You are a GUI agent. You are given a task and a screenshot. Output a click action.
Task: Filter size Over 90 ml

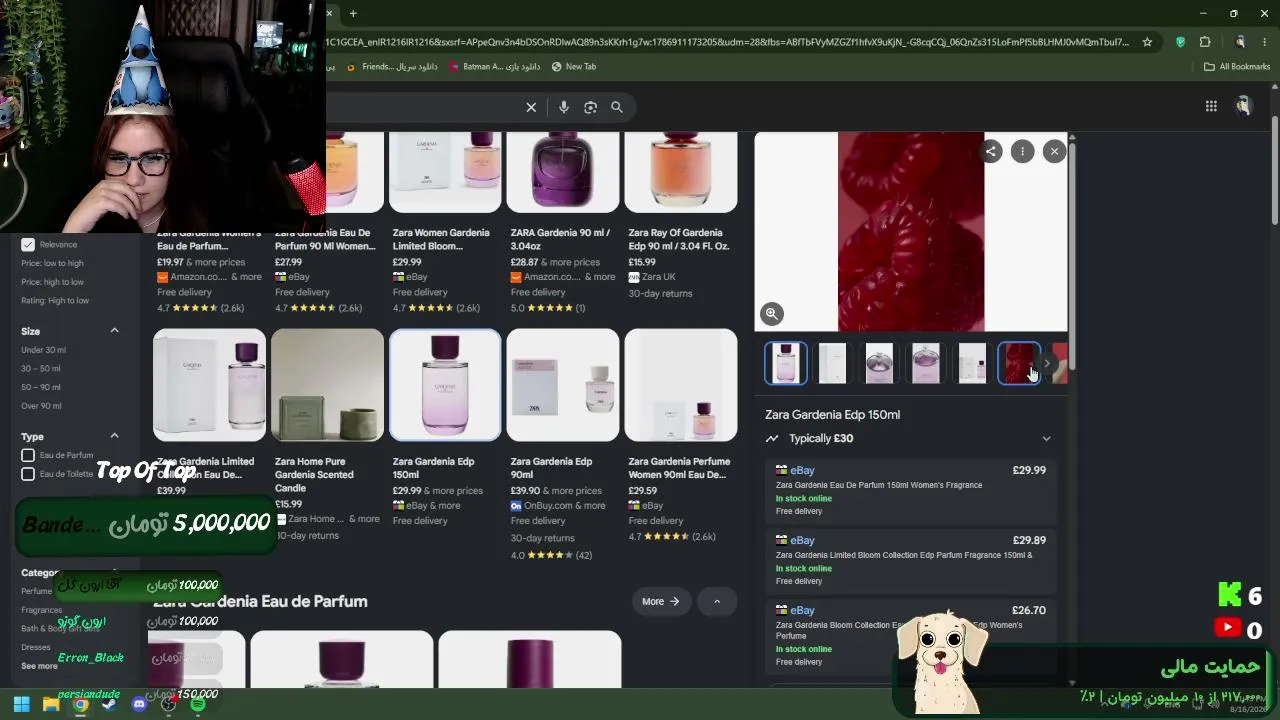pyautogui.click(x=41, y=406)
